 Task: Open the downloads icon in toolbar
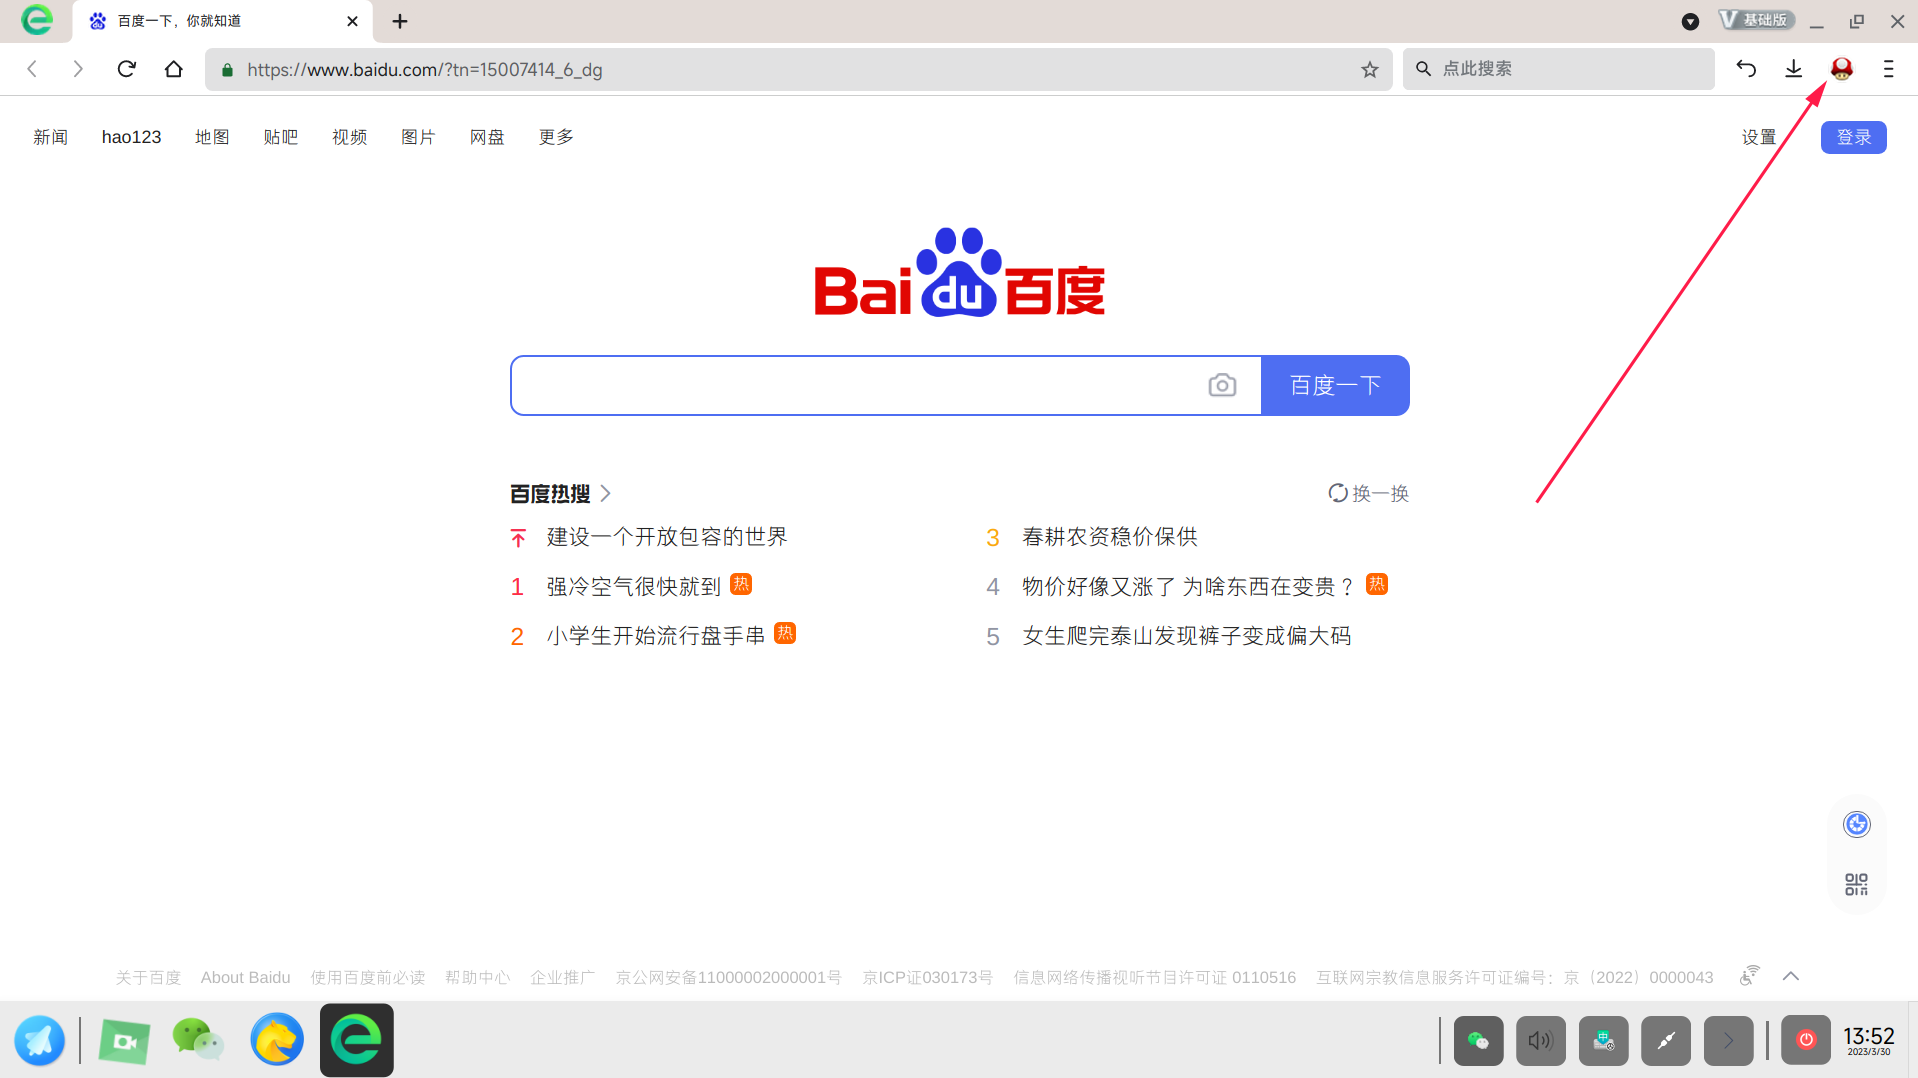click(1794, 69)
